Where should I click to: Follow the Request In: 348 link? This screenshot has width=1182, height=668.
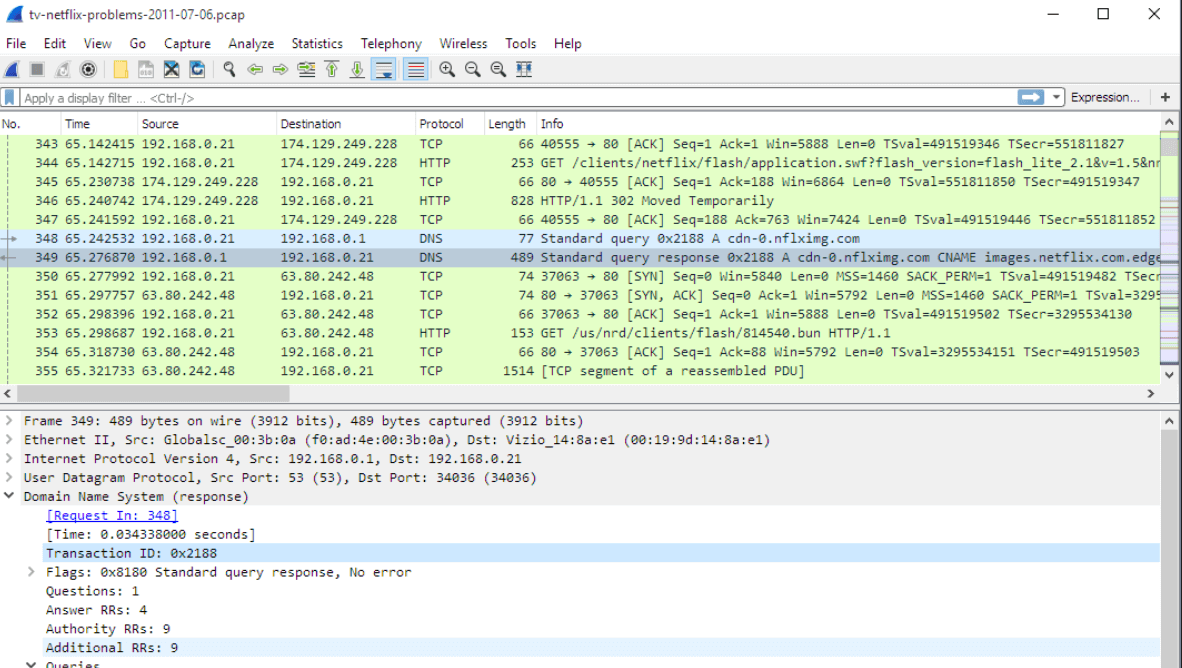pos(112,516)
